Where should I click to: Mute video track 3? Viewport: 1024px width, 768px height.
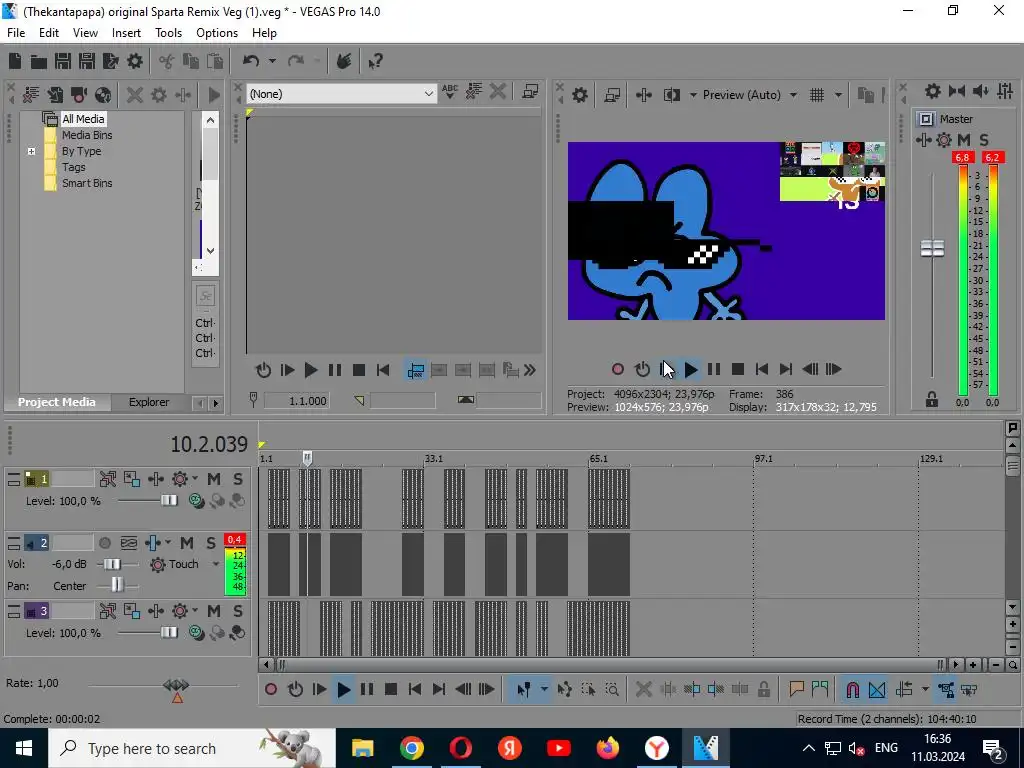point(214,611)
